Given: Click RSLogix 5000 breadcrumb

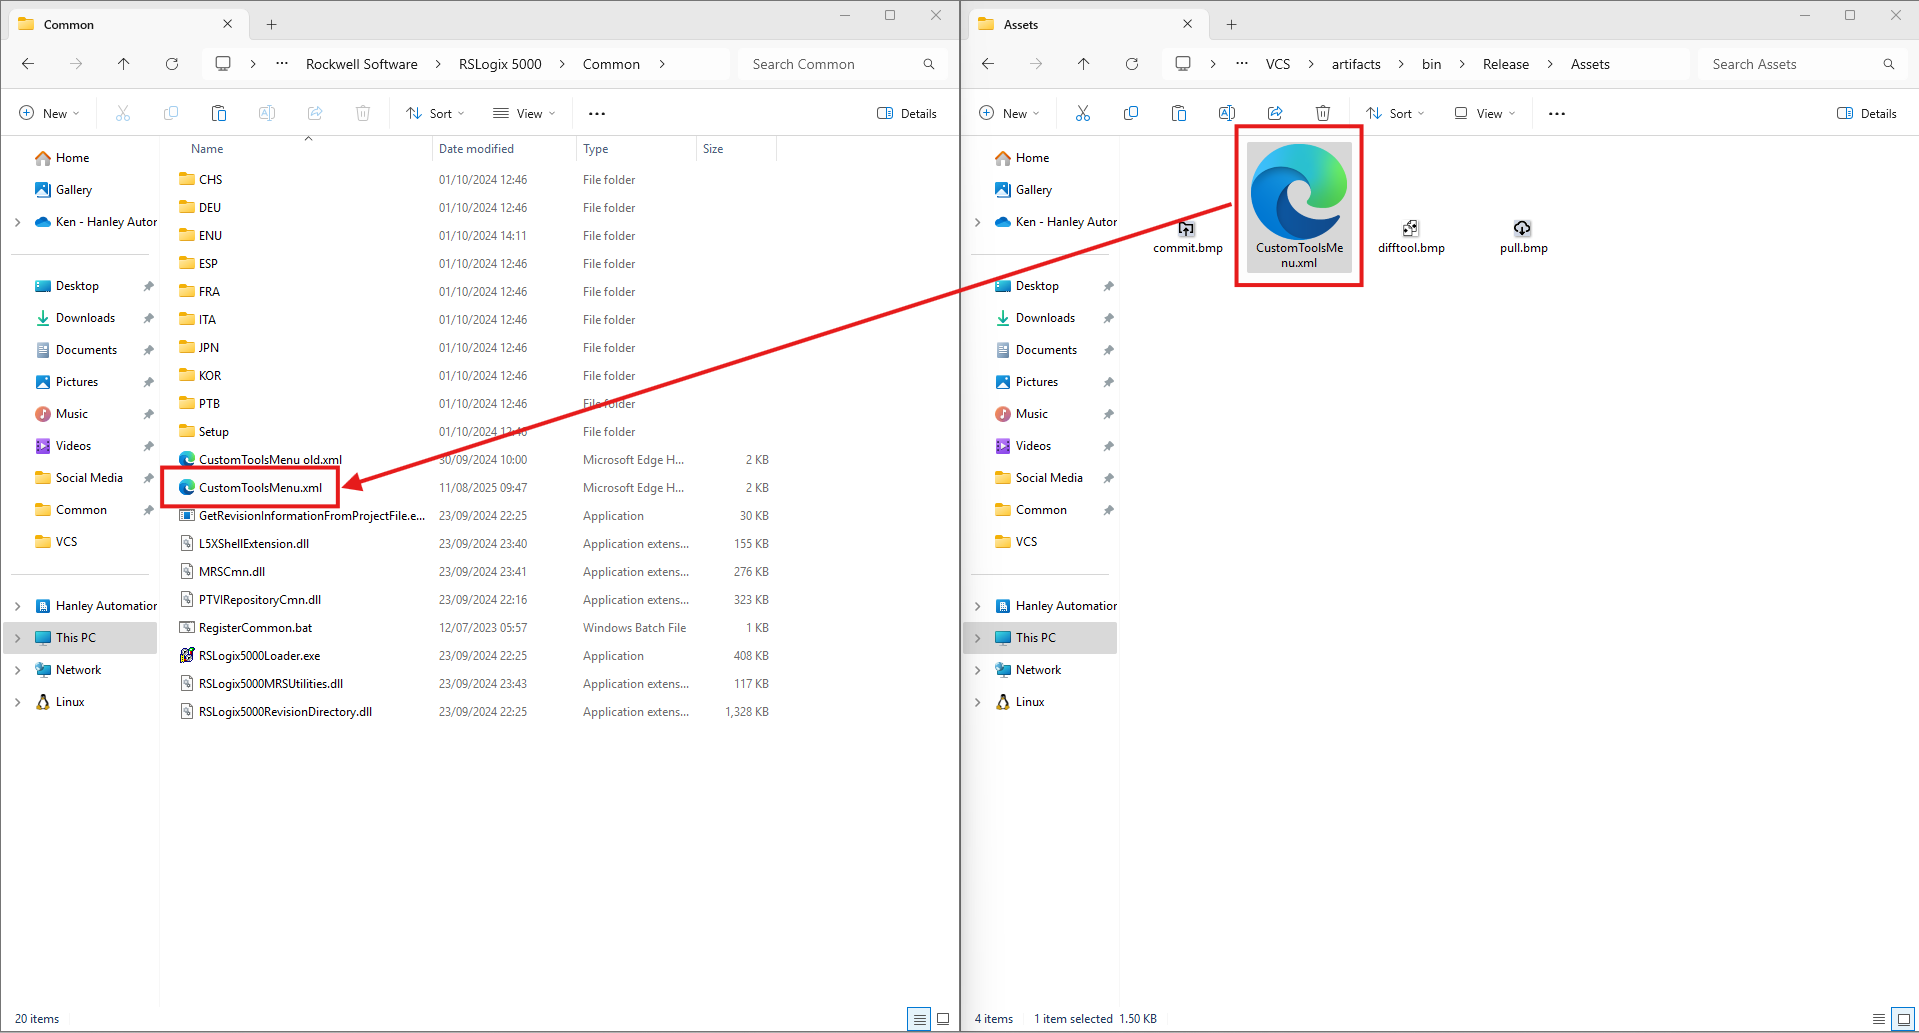Looking at the screenshot, I should (x=500, y=64).
